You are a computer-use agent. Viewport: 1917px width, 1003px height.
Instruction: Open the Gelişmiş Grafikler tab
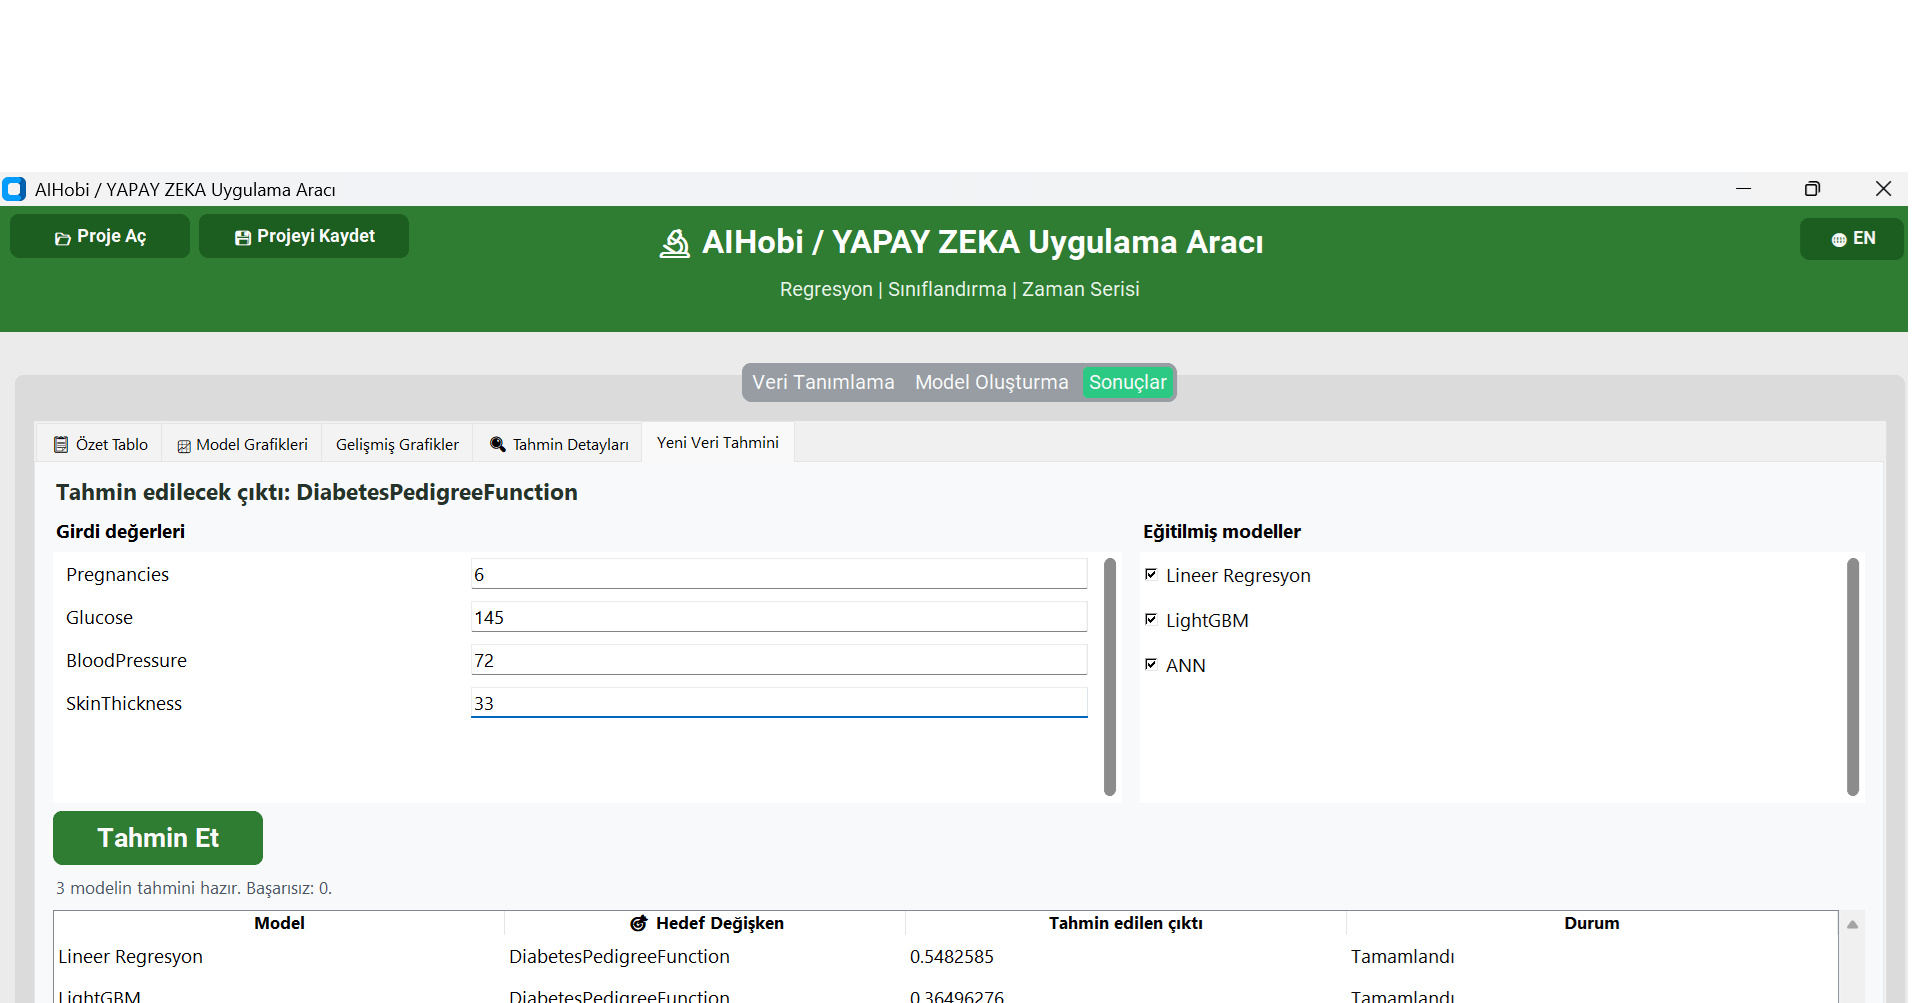397,444
